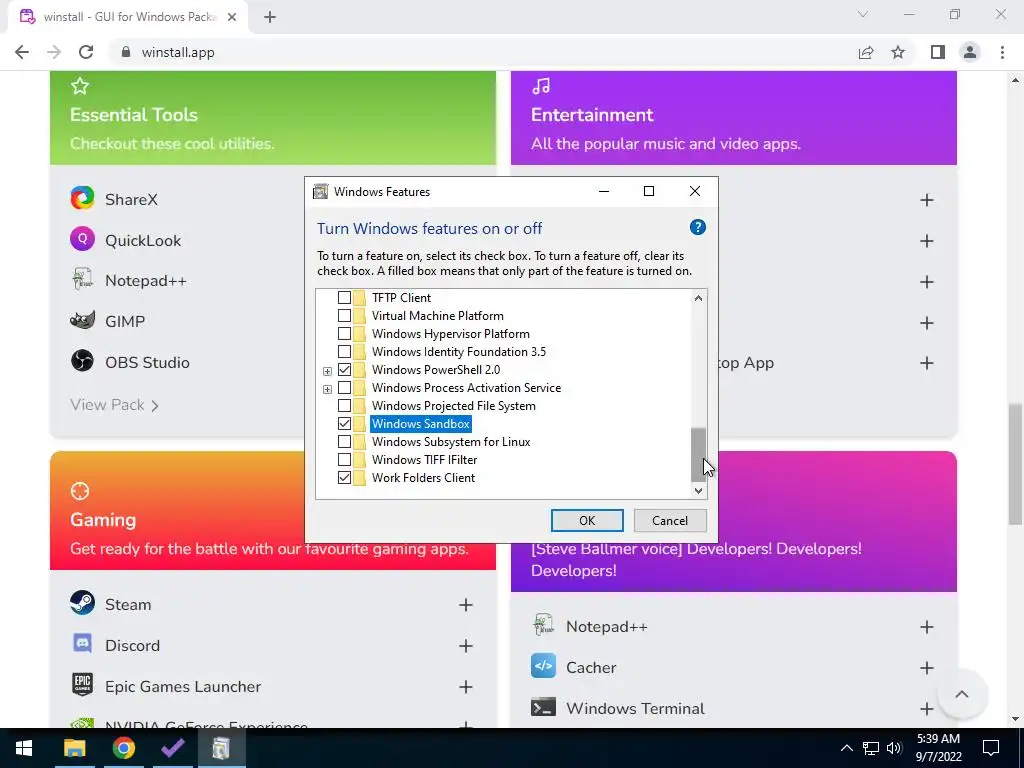Add Cacher with its plus icon

927,668
